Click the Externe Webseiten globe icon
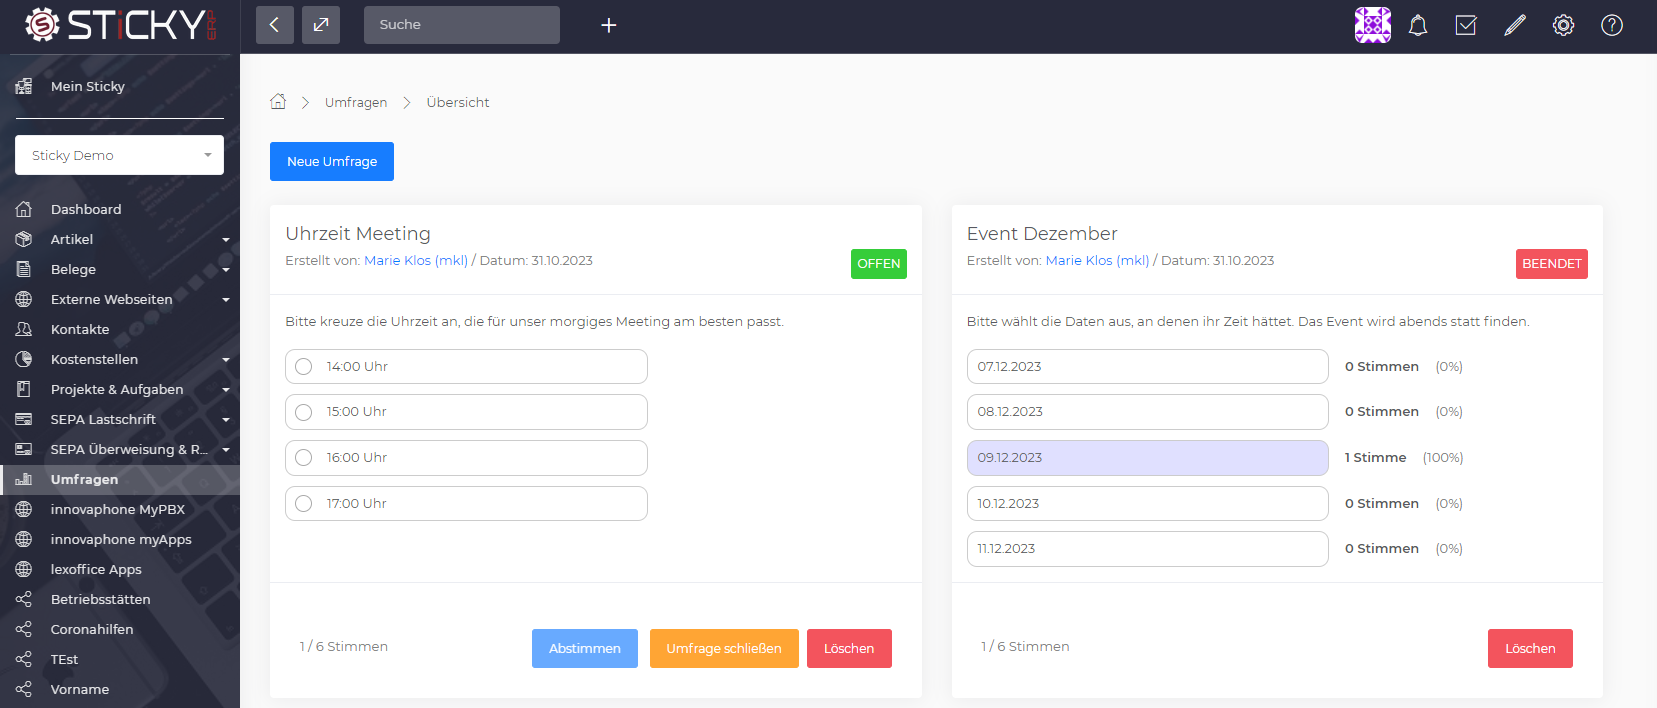Viewport: 1657px width, 708px height. point(24,299)
